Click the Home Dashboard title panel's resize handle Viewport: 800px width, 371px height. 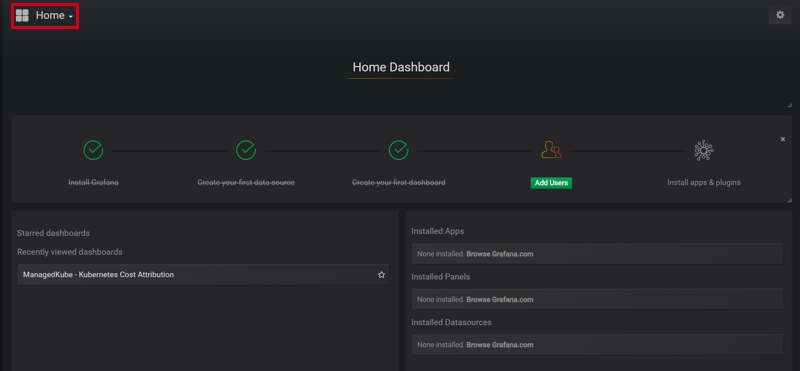789,105
